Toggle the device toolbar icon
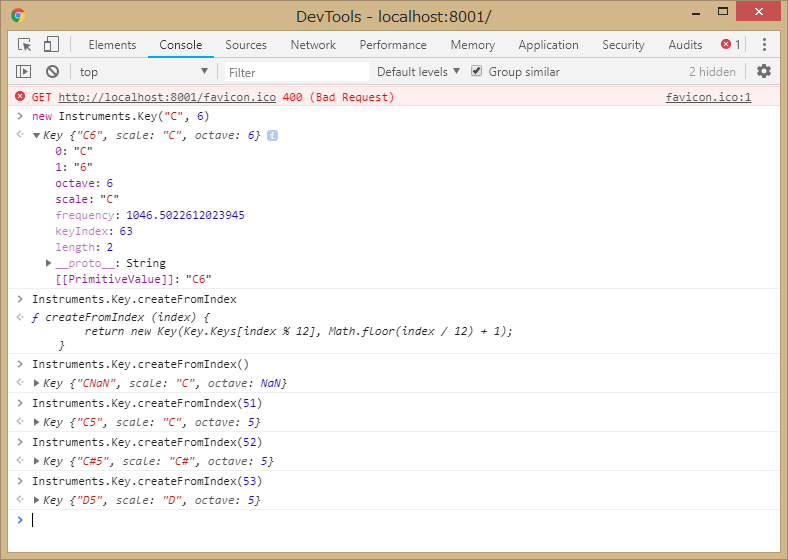This screenshot has width=788, height=560. (x=51, y=45)
